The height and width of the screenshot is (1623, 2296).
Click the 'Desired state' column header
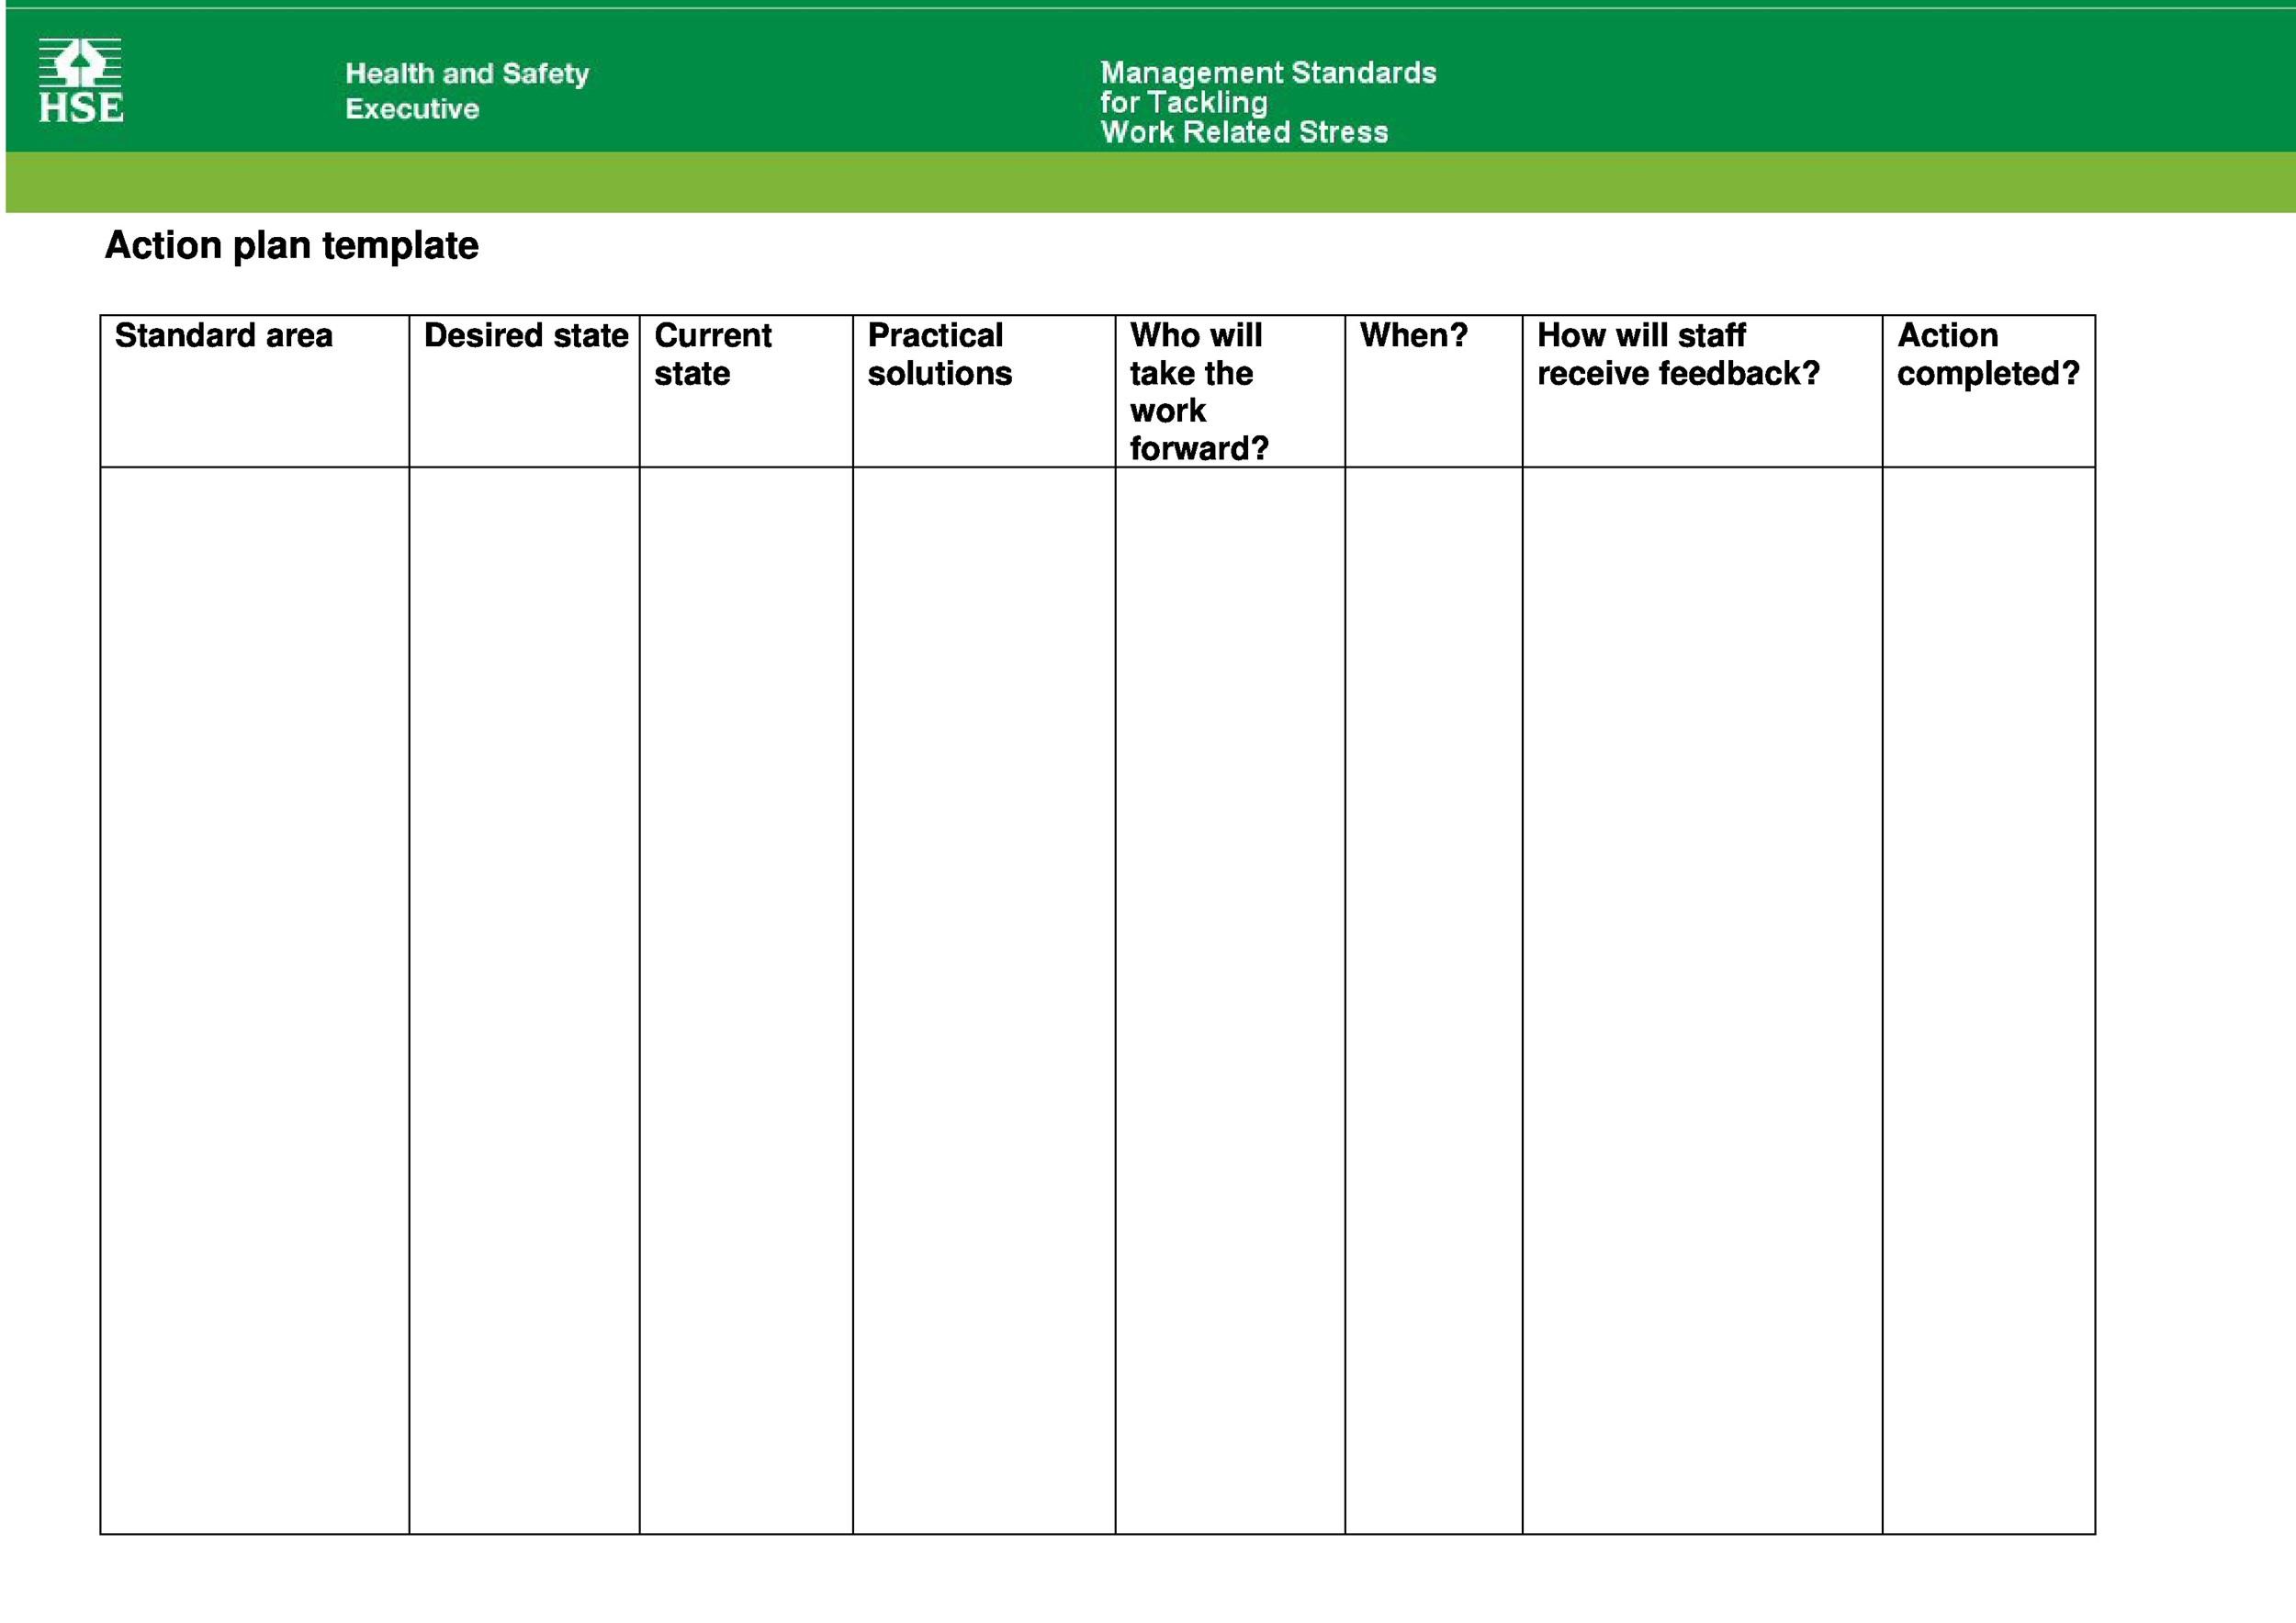pos(525,336)
